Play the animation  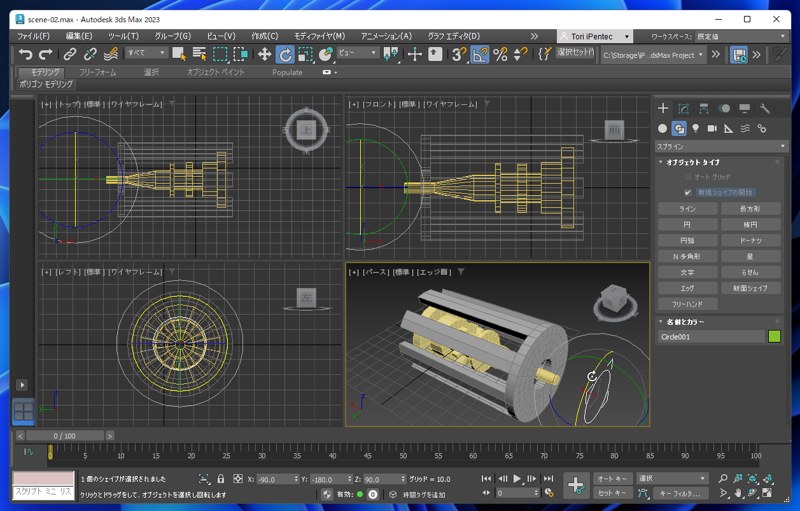[x=517, y=478]
